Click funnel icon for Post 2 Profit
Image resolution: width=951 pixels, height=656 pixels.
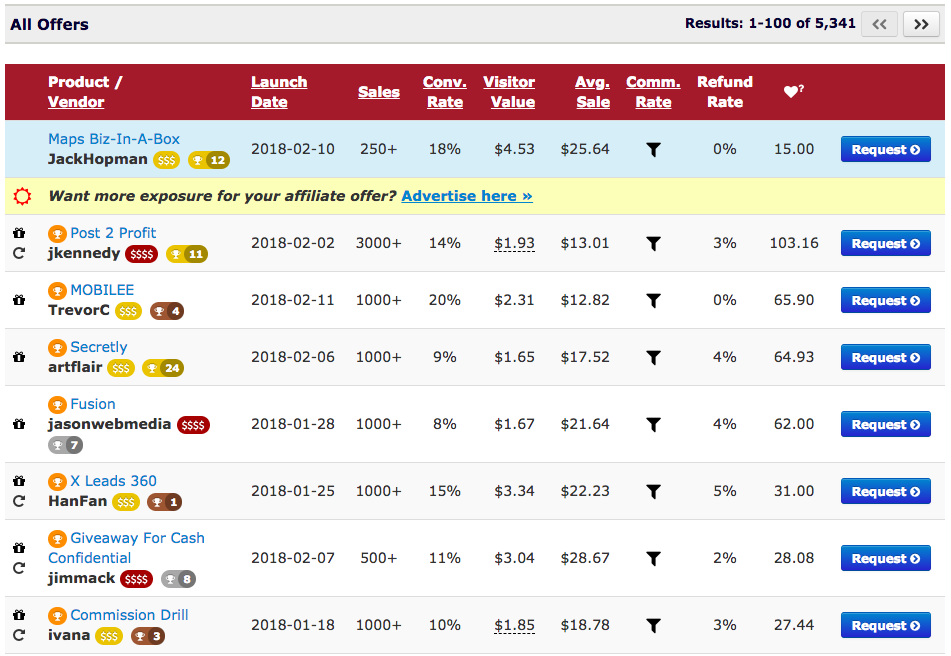pyautogui.click(x=653, y=244)
